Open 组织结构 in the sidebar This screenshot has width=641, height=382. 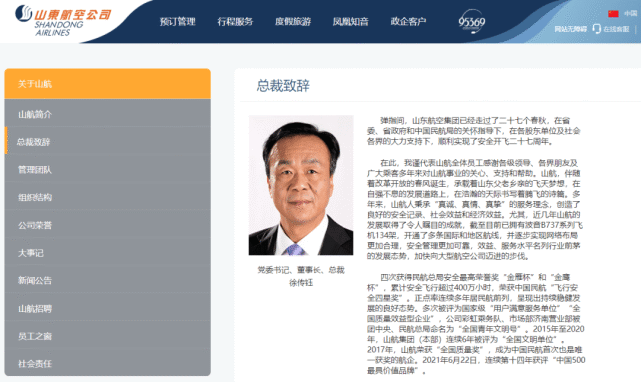tap(108, 198)
